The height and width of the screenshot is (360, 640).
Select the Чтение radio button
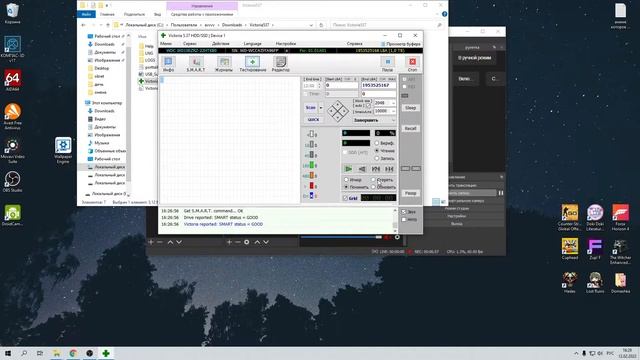pos(377,151)
